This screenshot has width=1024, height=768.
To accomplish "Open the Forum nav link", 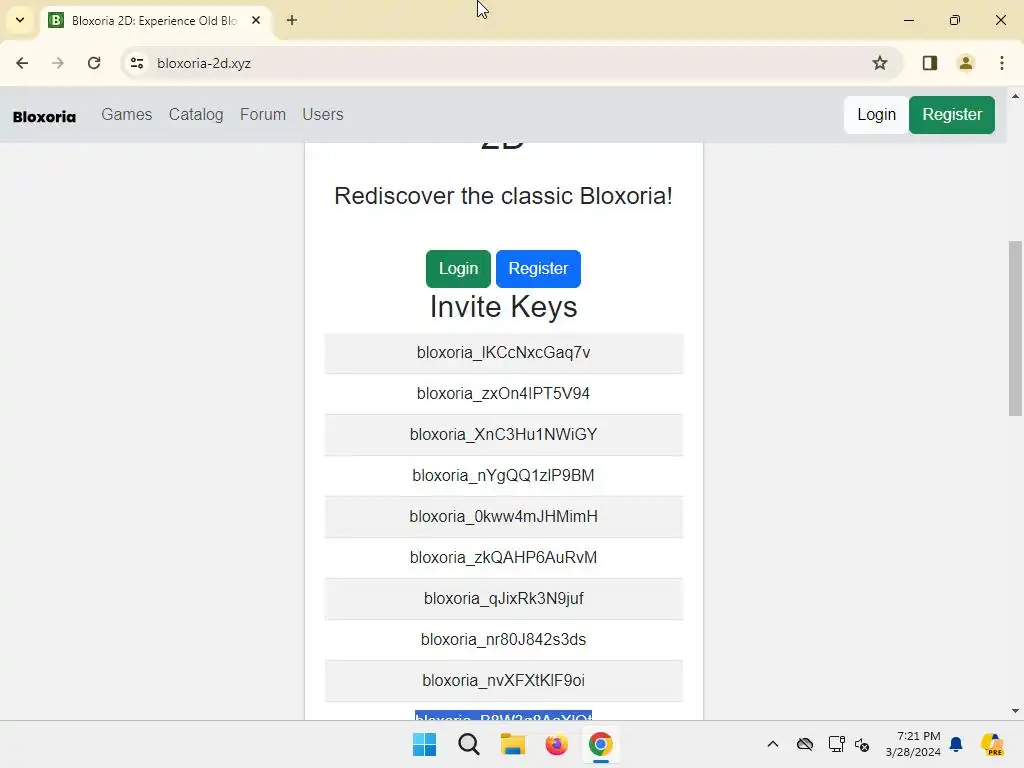I will [263, 114].
